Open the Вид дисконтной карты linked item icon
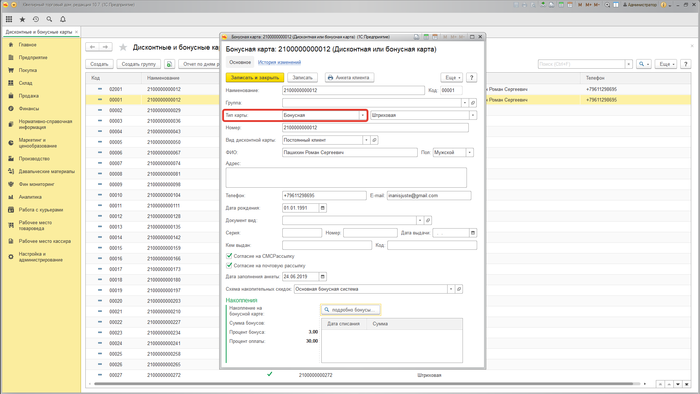 tap(375, 140)
